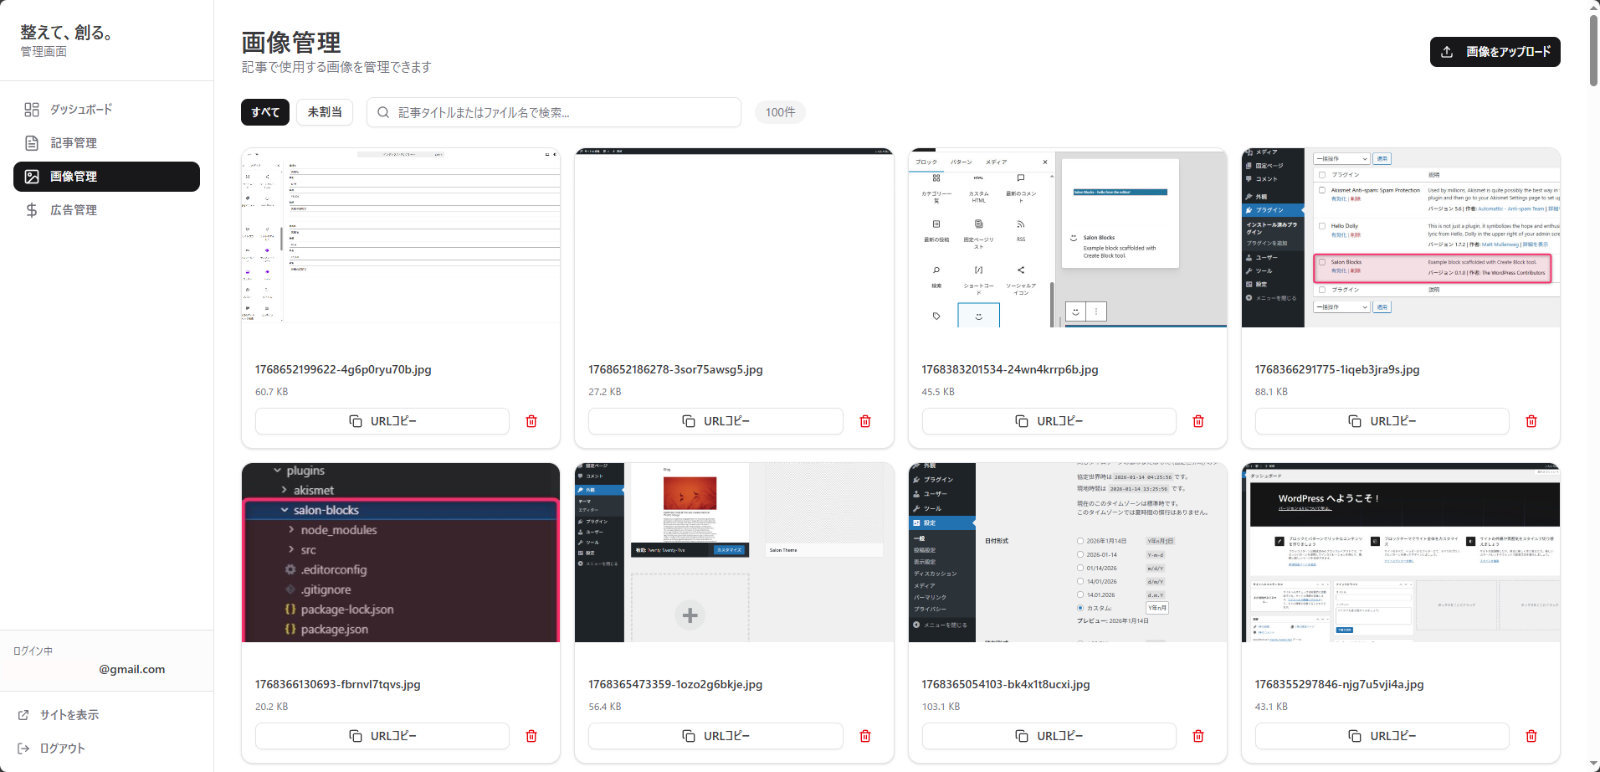Delete image 1768652186278-3sor75awsg5.jpg via trash icon
The height and width of the screenshot is (772, 1600).
click(865, 421)
